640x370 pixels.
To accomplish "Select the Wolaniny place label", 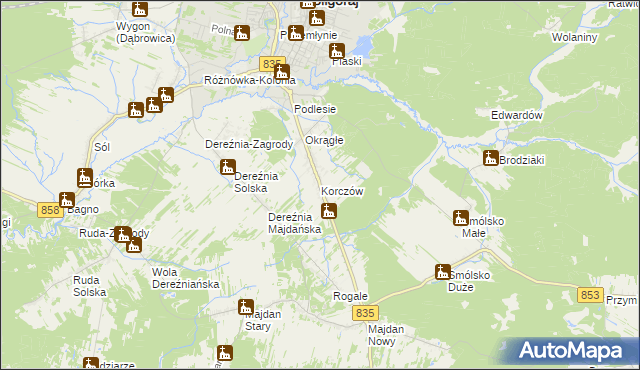I will tap(574, 38).
